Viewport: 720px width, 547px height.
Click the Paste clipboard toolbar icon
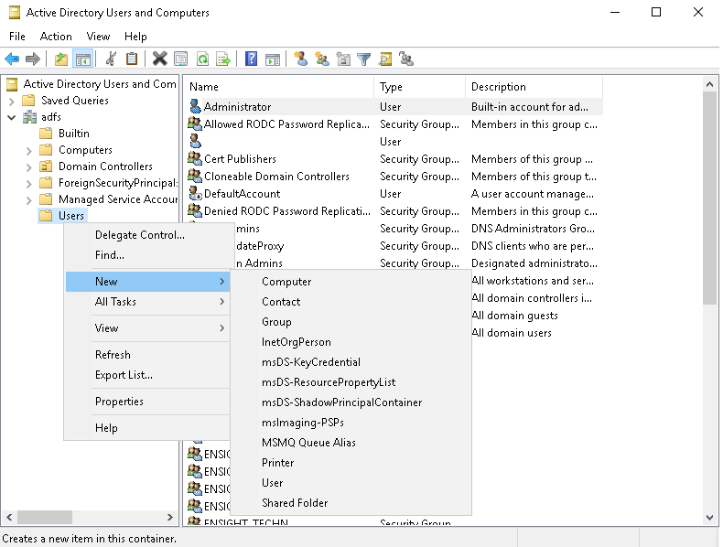[x=132, y=59]
